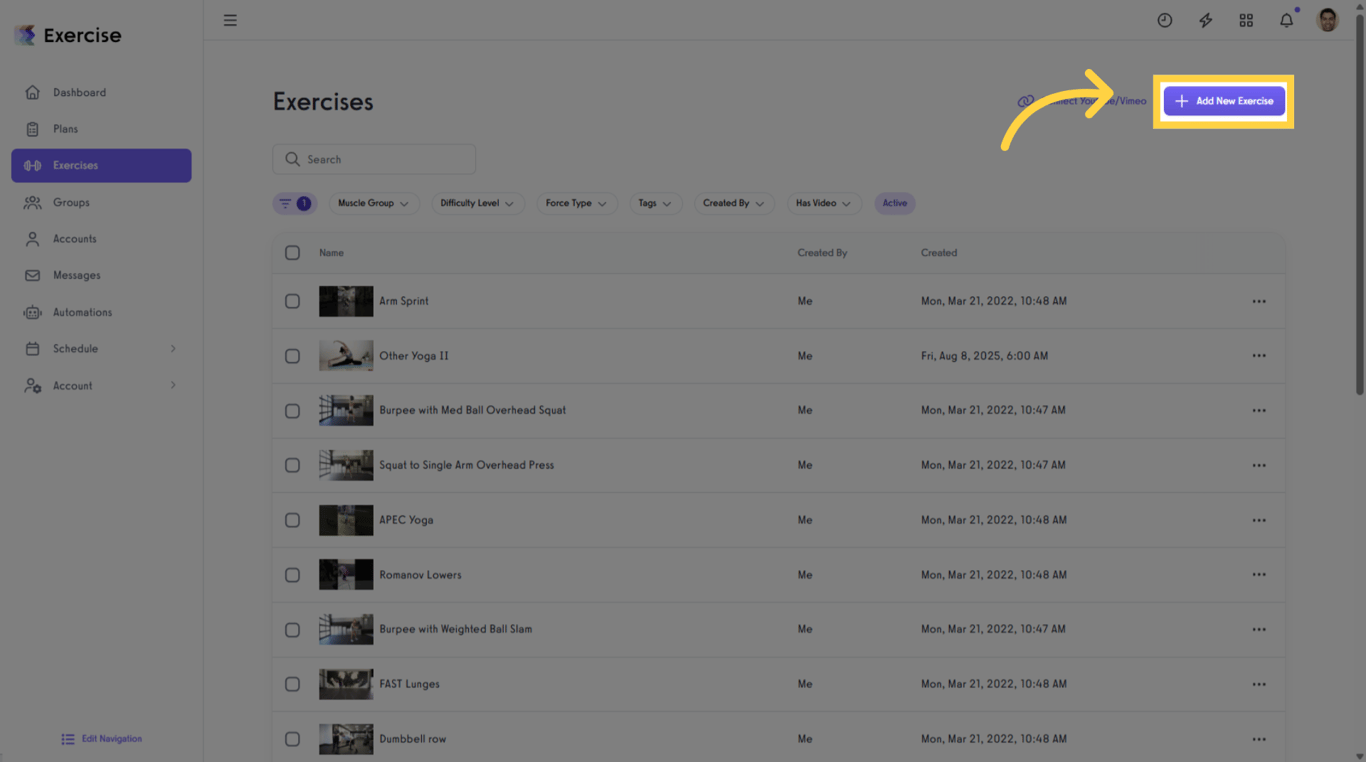
Task: Open the FAST Lunges video thumbnail
Action: 346,684
